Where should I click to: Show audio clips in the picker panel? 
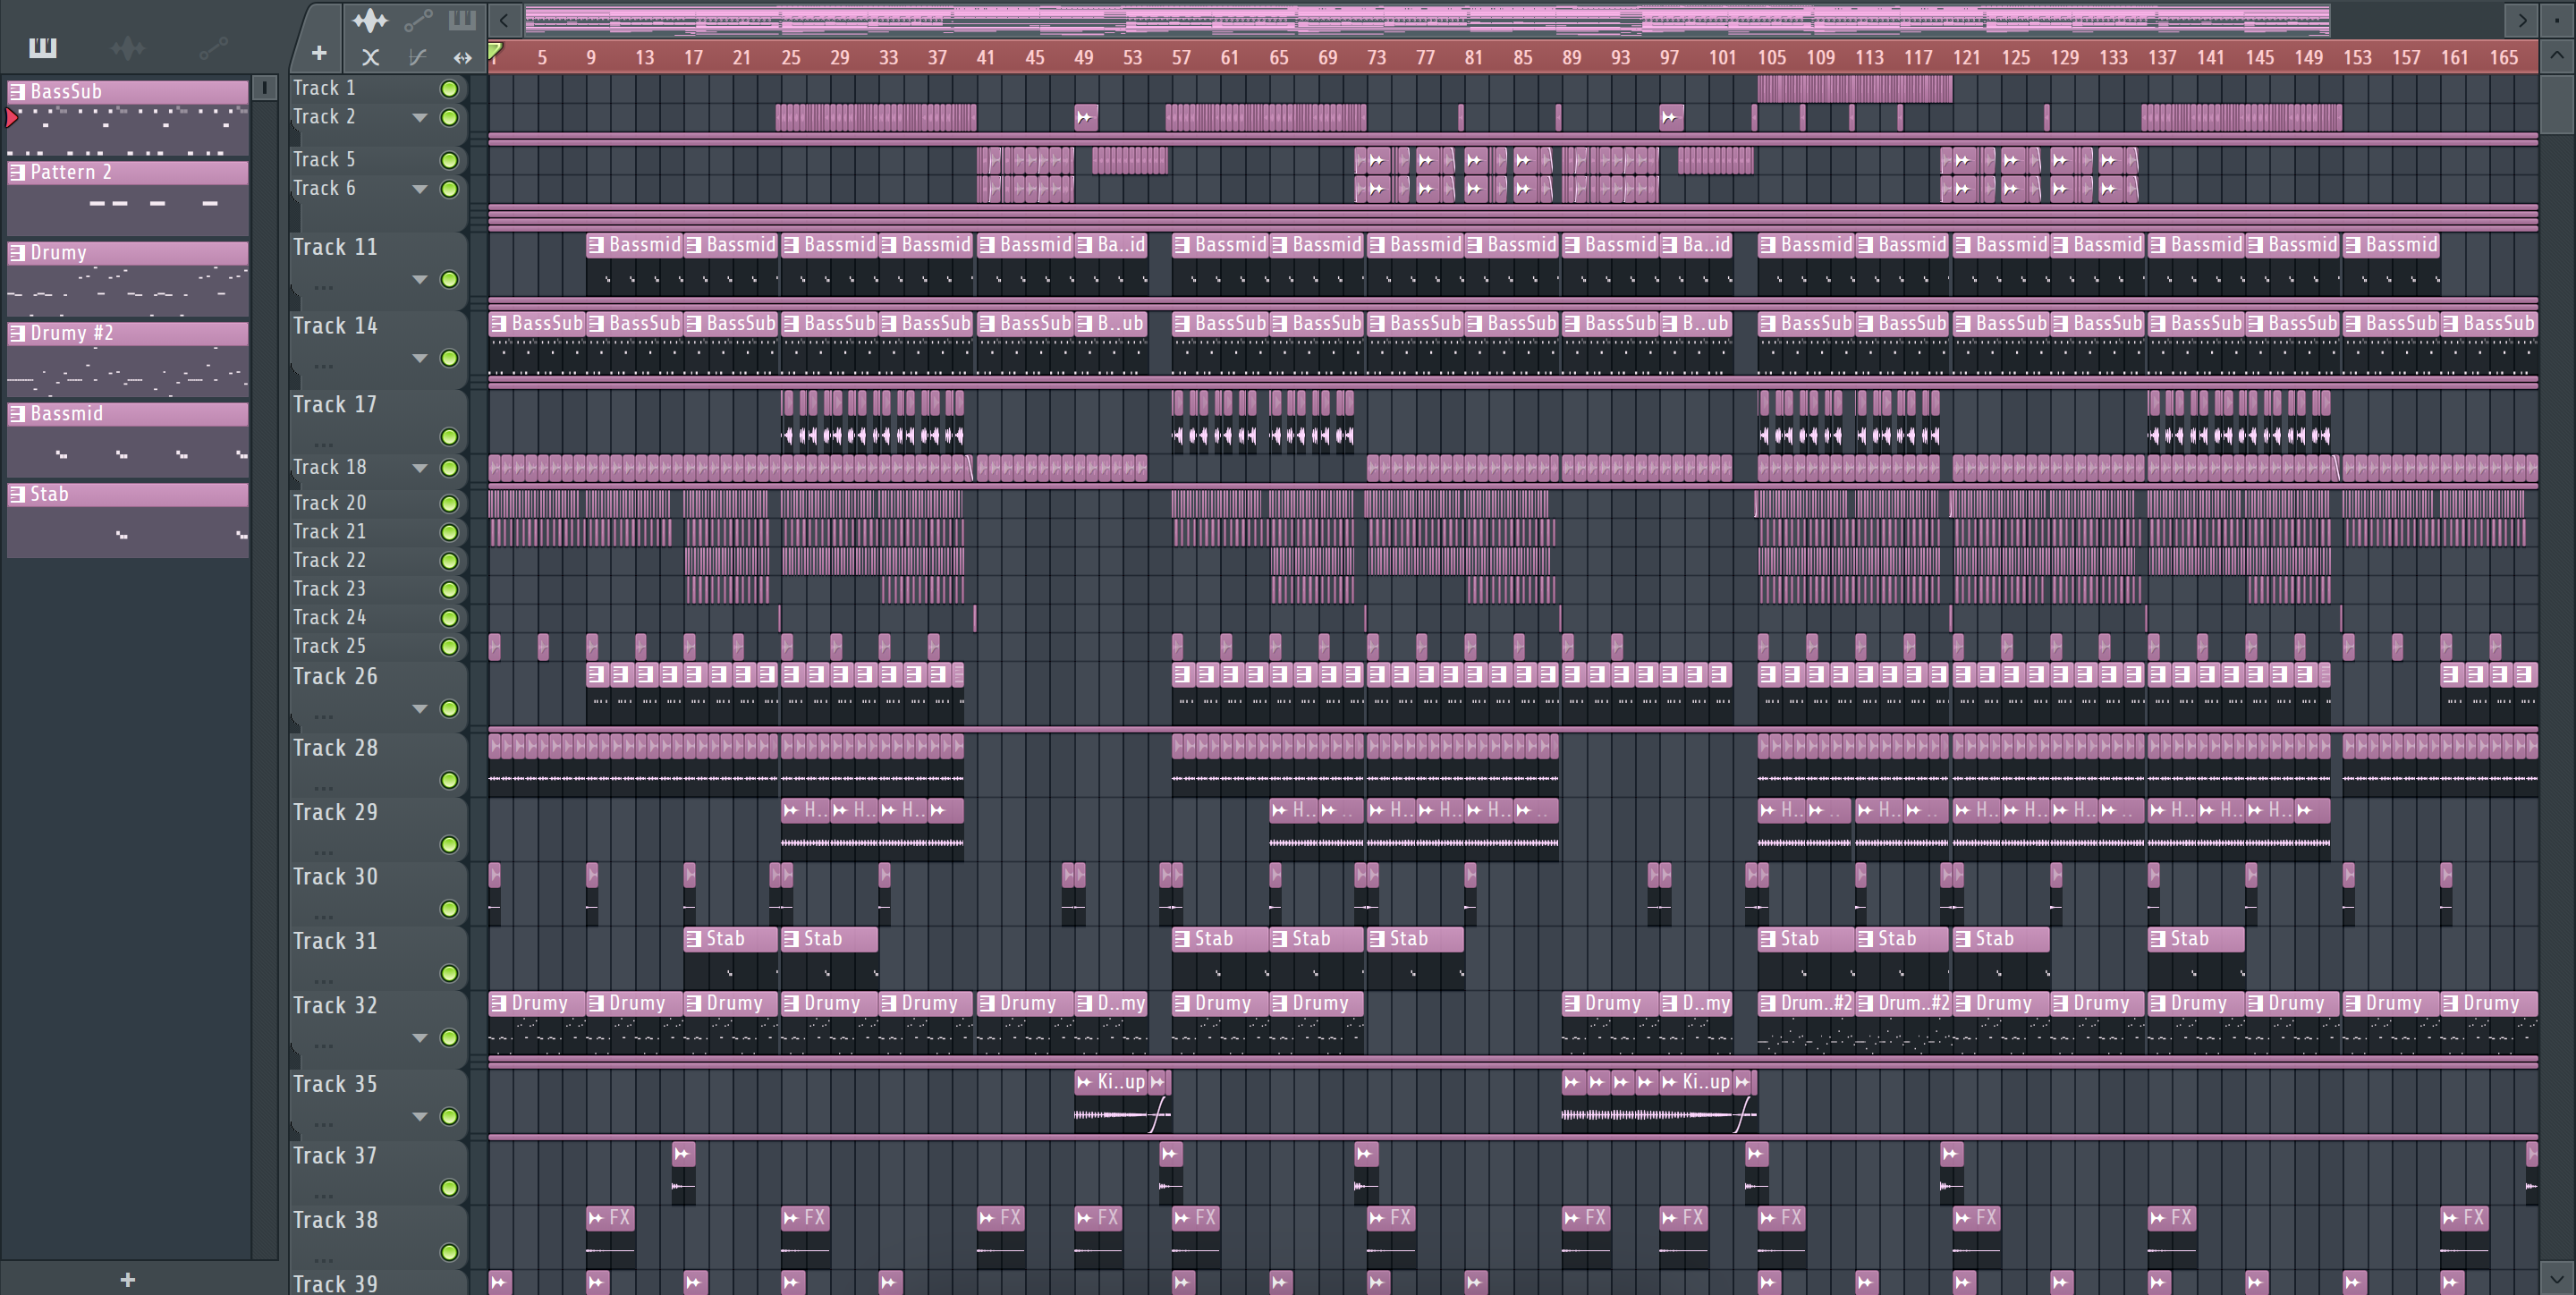128,47
